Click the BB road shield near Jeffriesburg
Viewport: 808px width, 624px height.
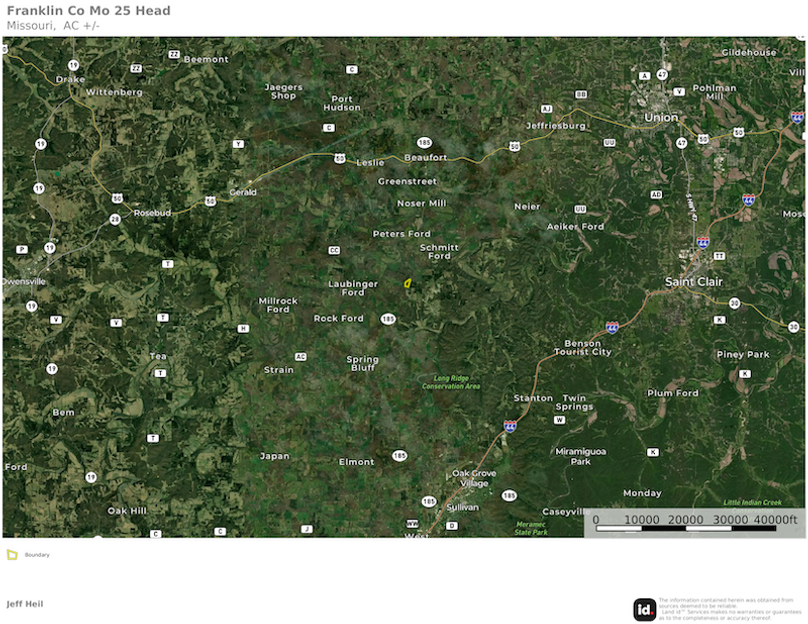point(581,94)
